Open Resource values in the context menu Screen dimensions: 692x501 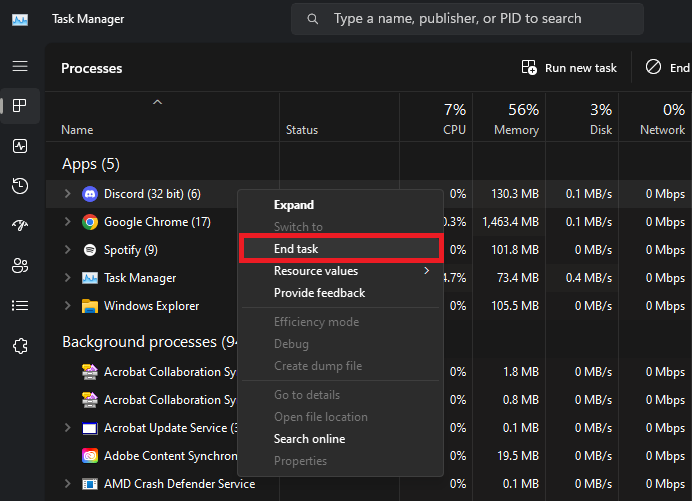pos(340,271)
